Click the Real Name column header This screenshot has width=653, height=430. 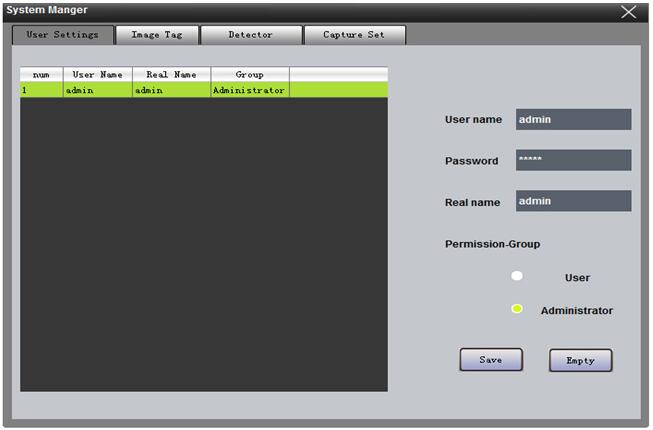point(171,75)
